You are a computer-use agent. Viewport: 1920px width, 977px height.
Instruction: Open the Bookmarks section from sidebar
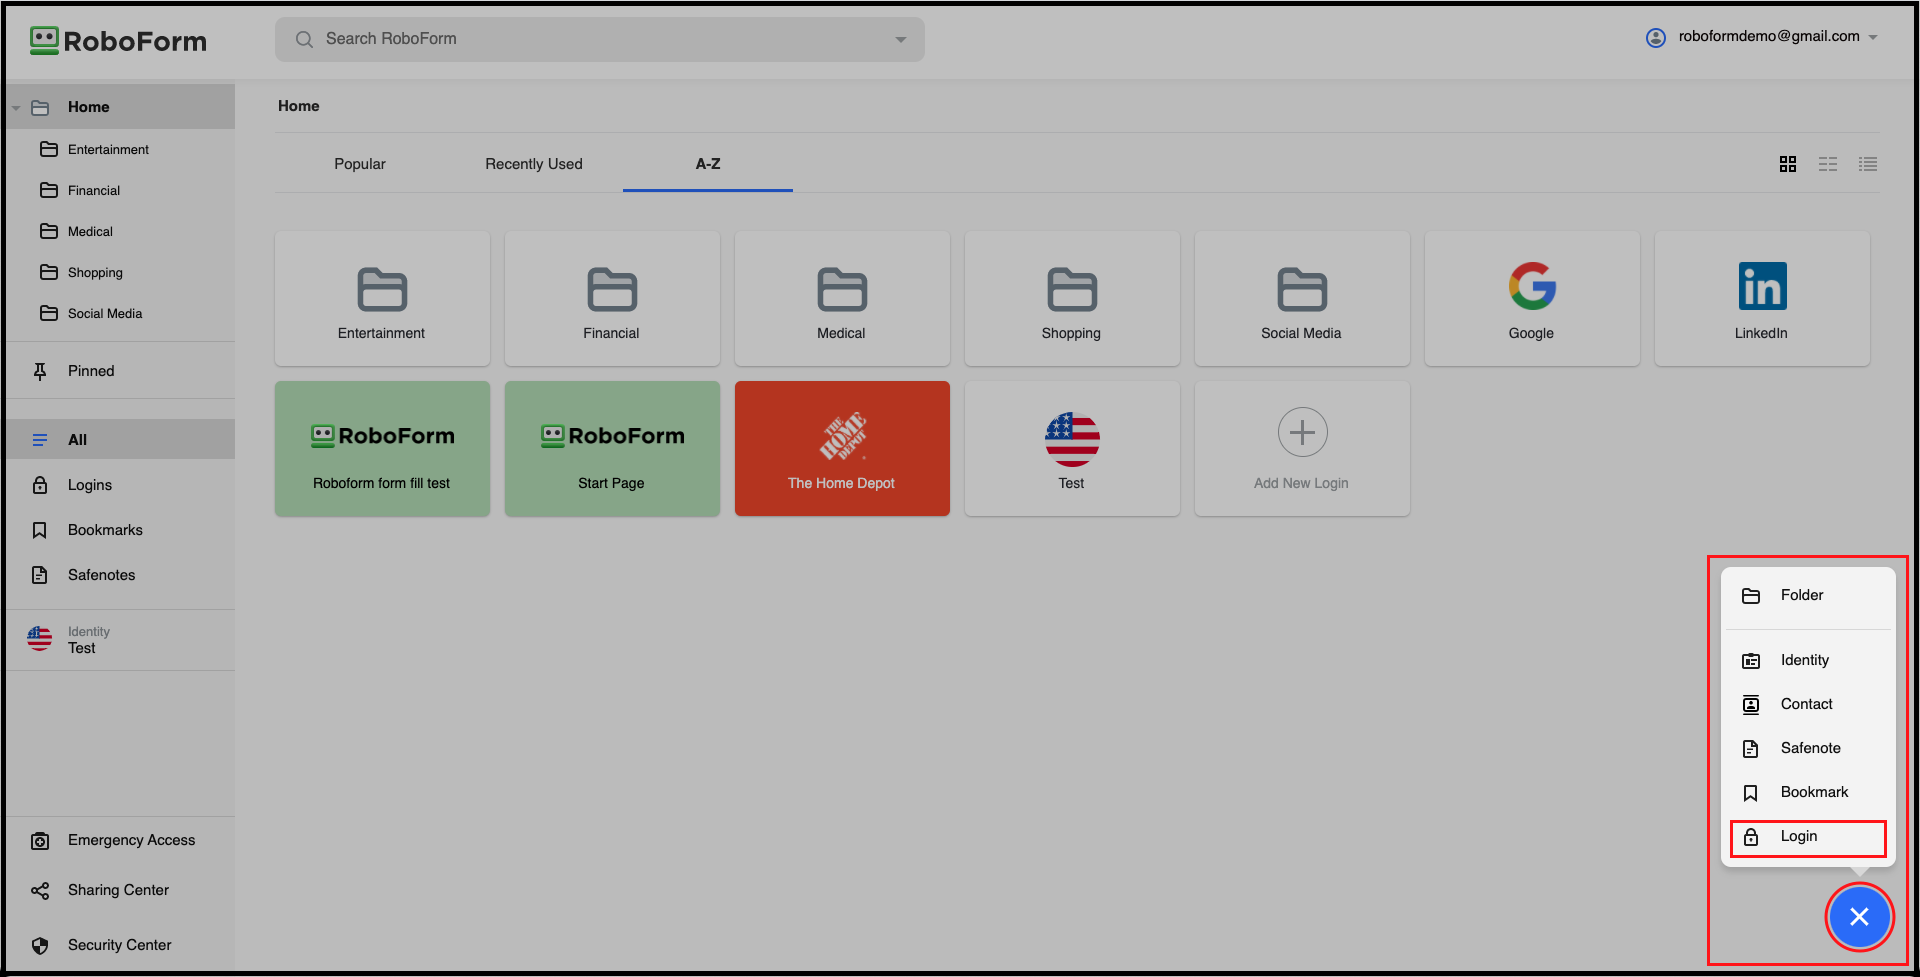pyautogui.click(x=39, y=530)
